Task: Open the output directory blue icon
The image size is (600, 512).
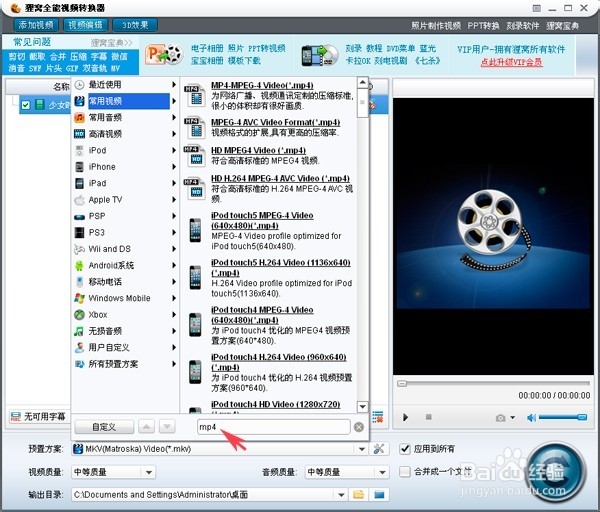Action: 379,495
